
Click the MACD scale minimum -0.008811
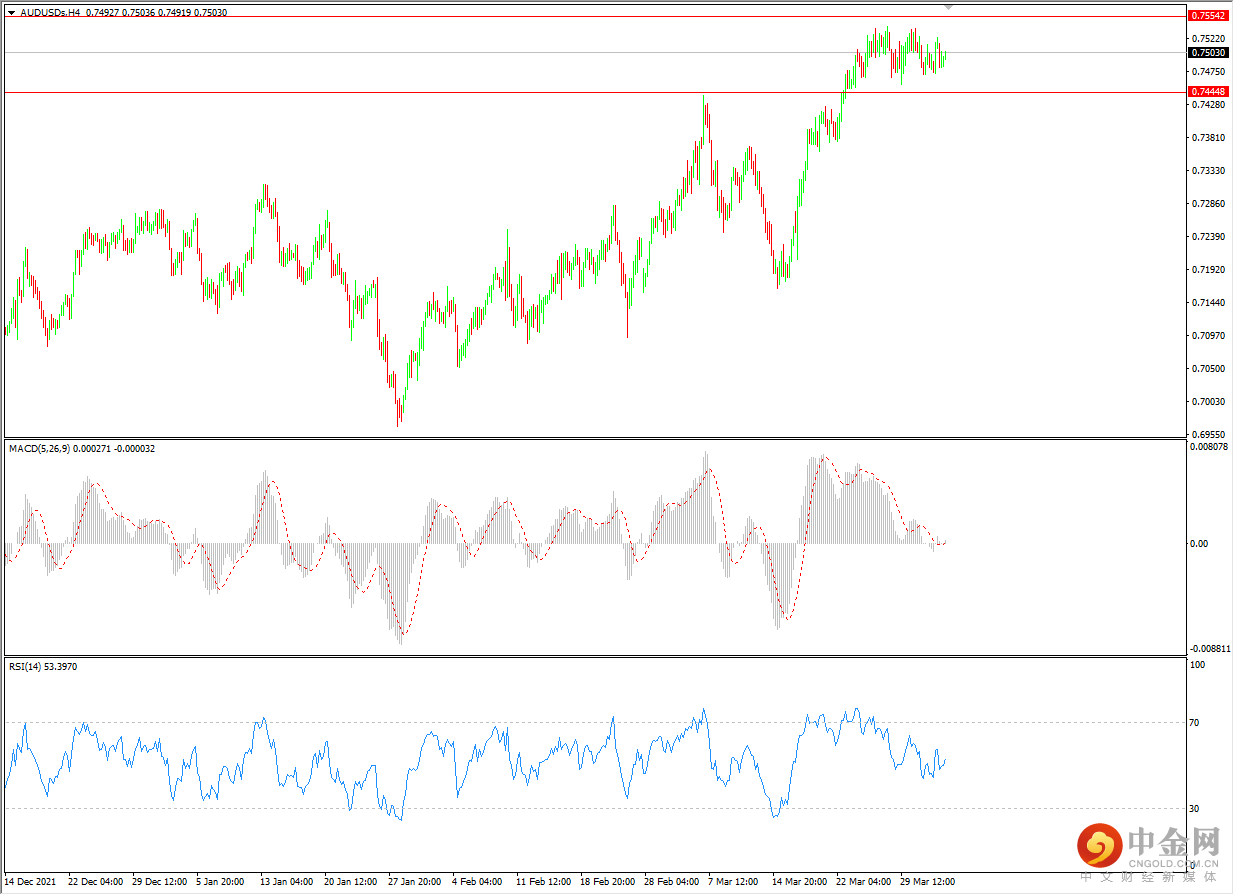[1209, 649]
